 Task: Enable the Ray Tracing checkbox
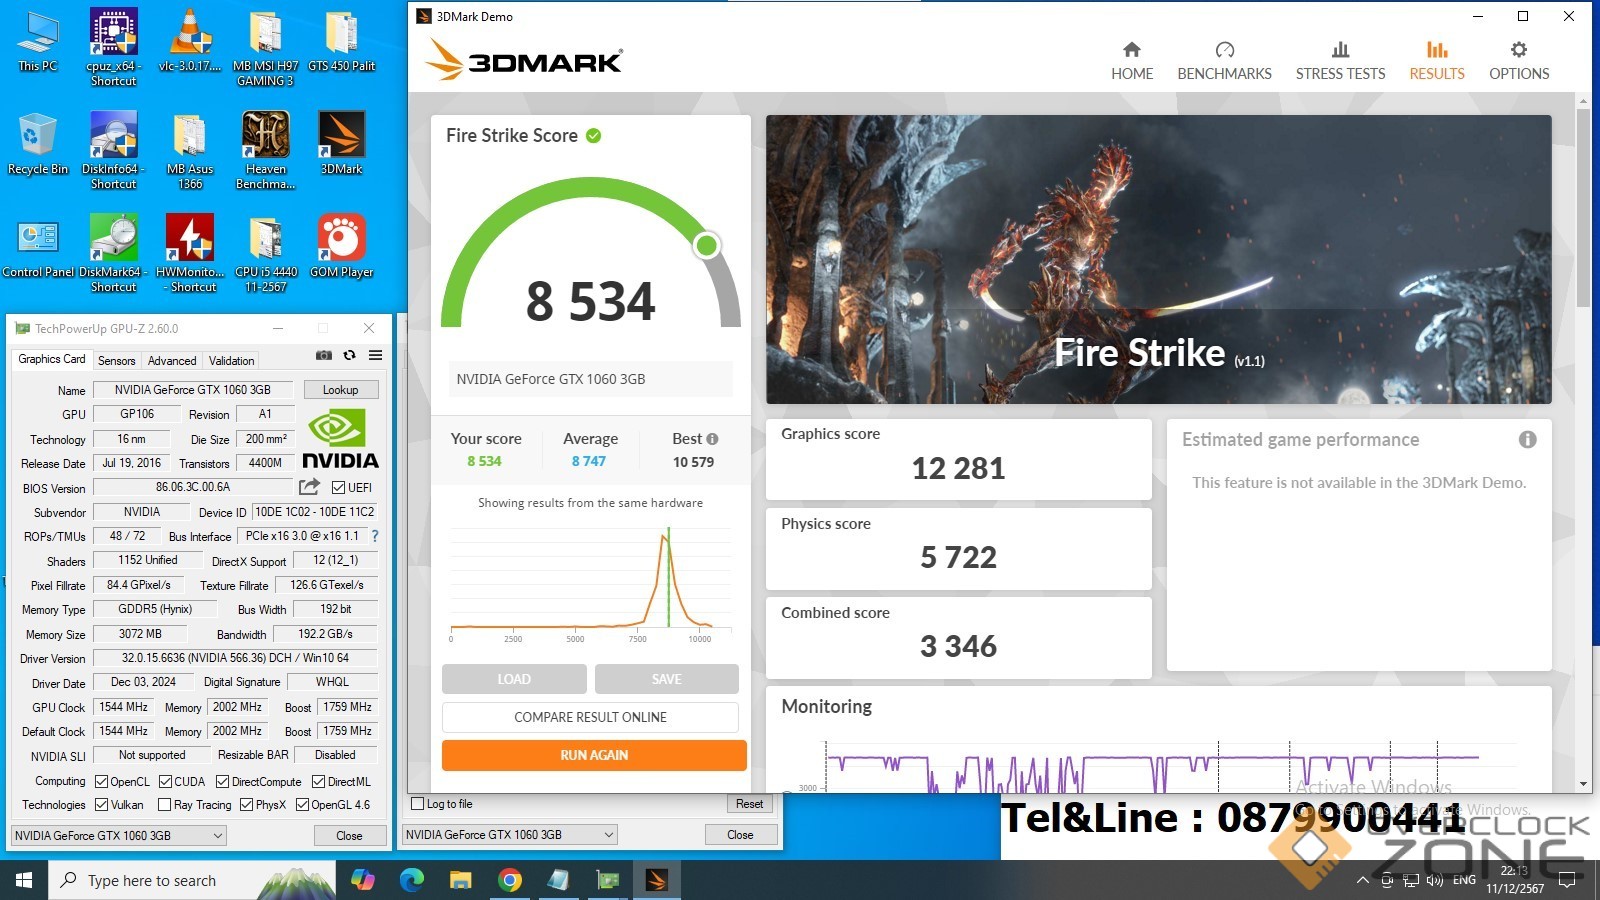click(x=164, y=805)
